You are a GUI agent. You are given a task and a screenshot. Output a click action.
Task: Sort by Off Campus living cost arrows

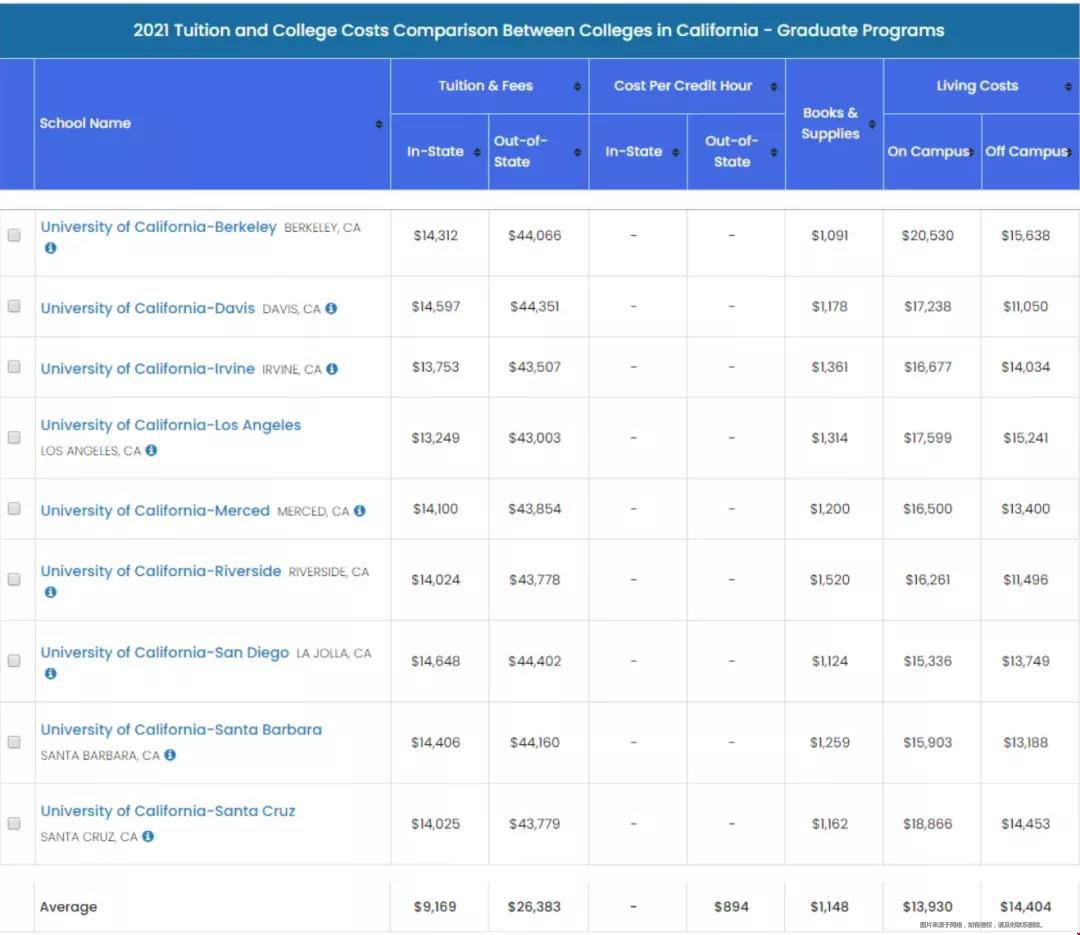point(1069,152)
